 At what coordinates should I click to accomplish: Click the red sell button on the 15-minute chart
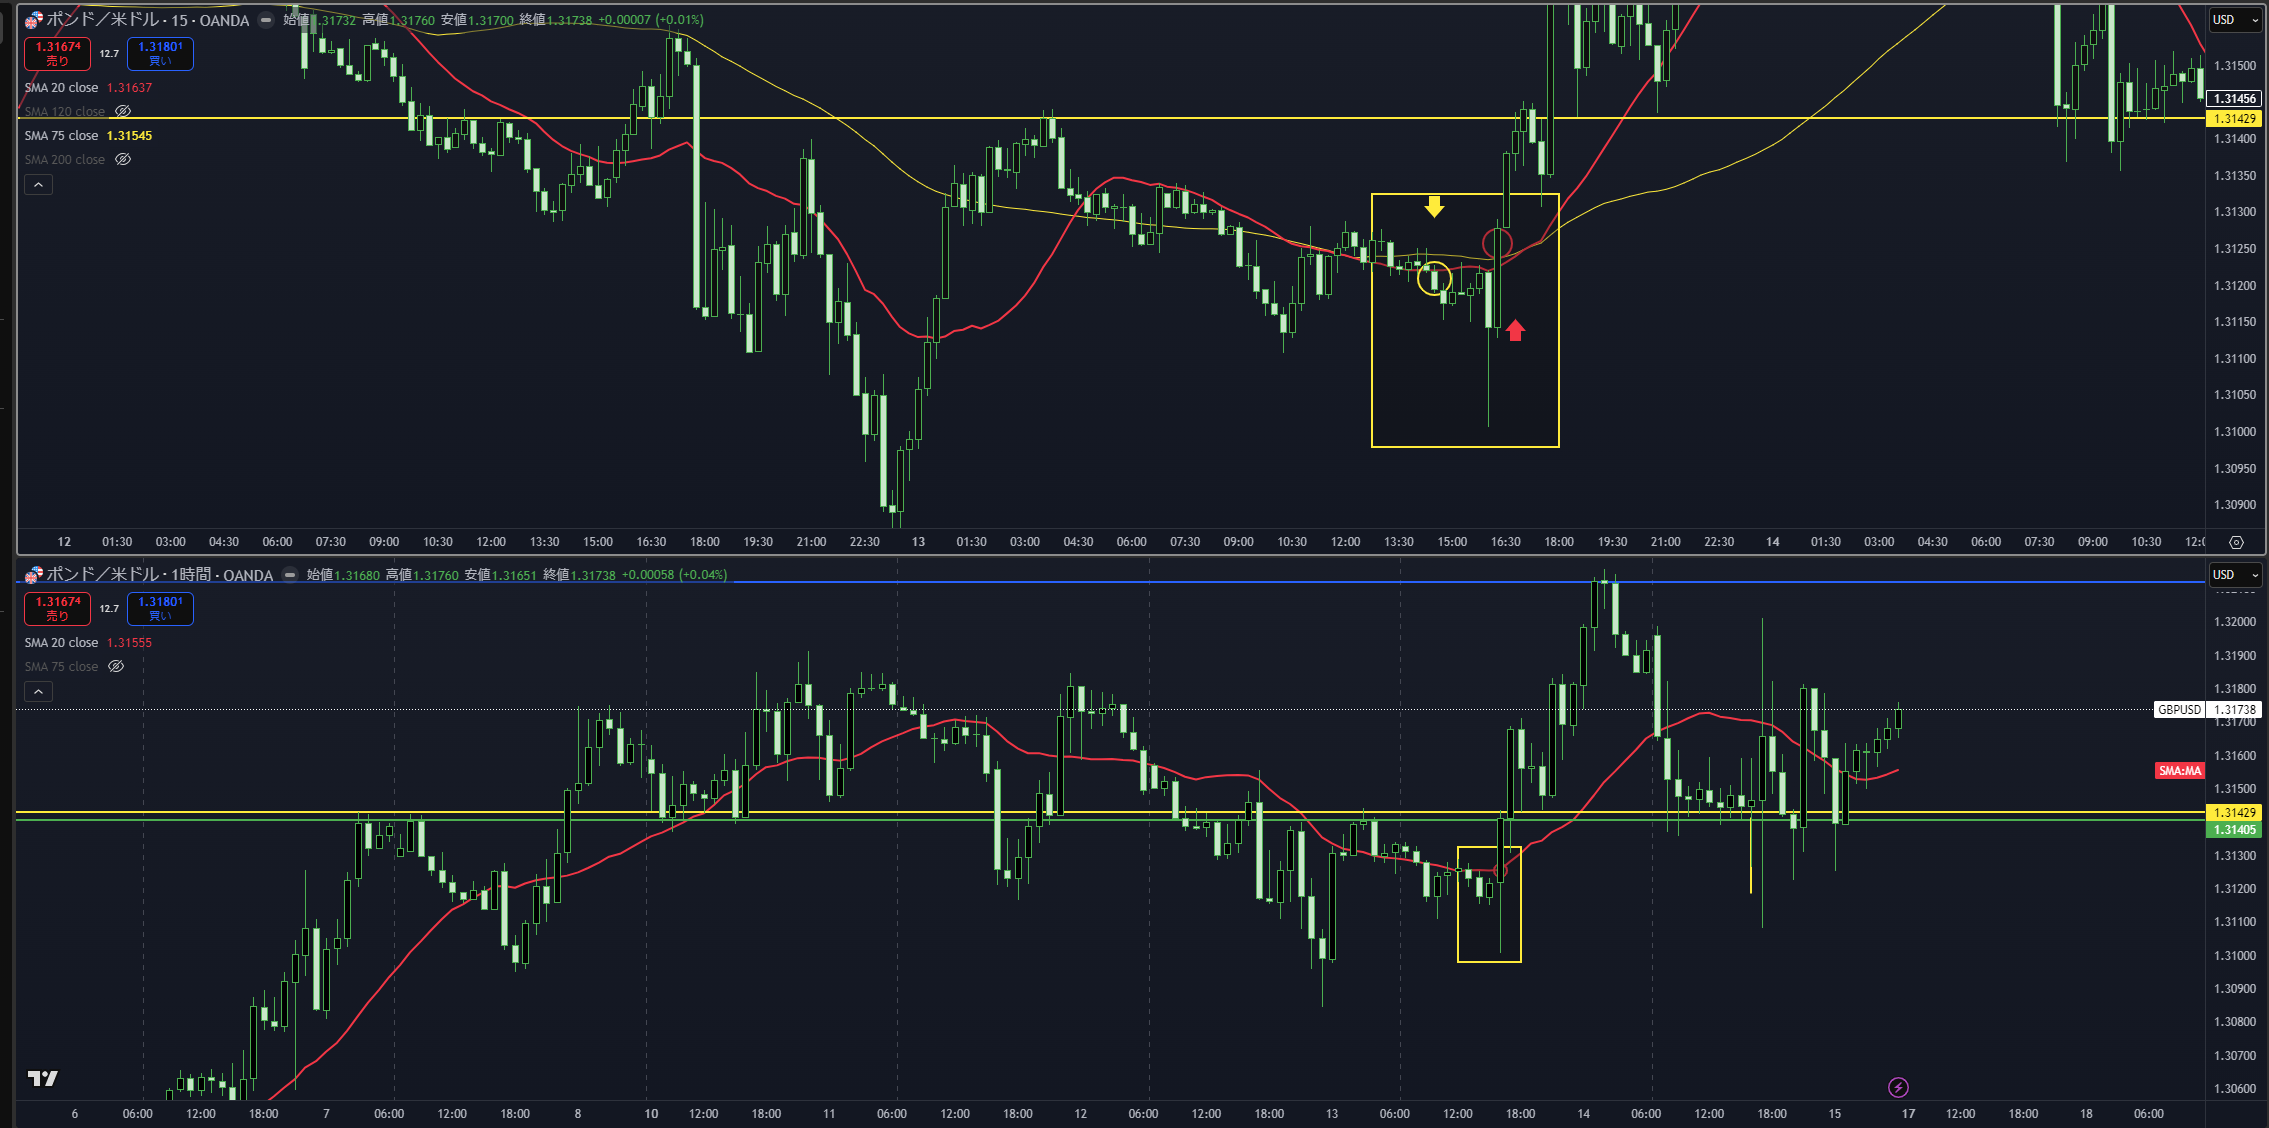(x=58, y=53)
